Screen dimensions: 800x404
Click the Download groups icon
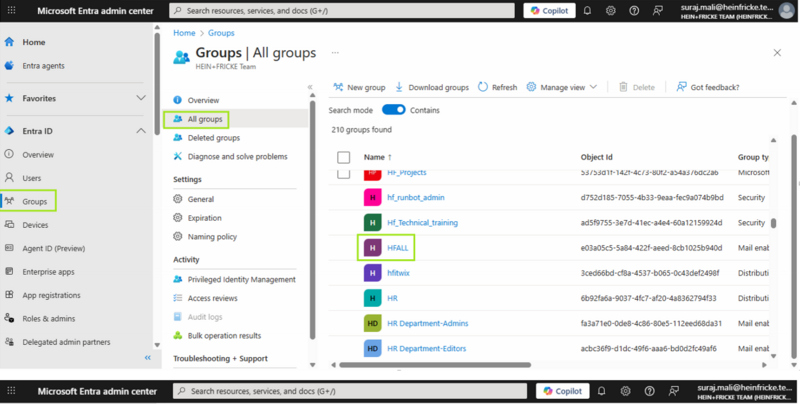(x=400, y=87)
